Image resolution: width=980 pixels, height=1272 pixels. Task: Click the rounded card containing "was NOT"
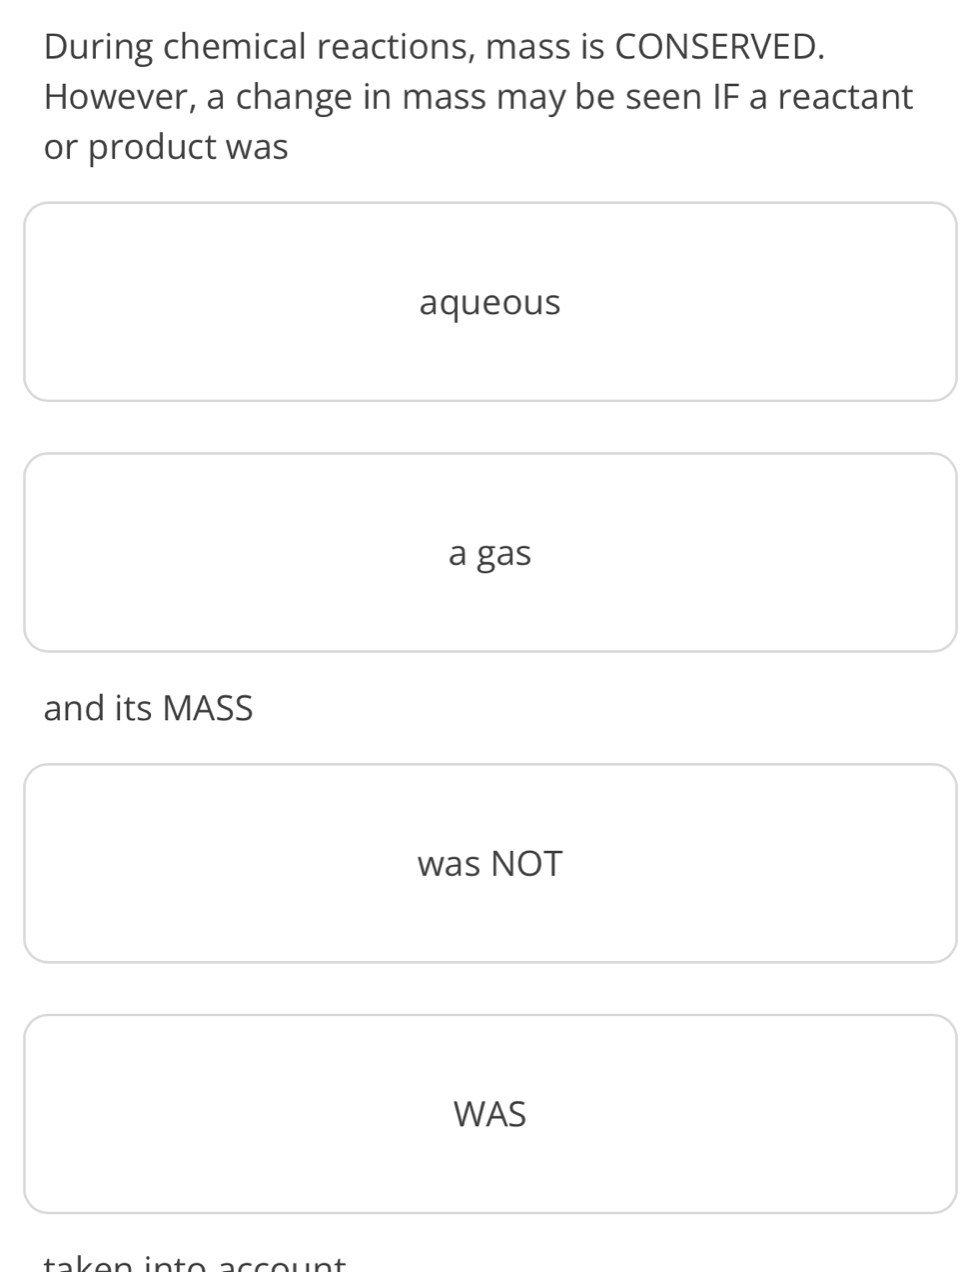click(x=489, y=863)
